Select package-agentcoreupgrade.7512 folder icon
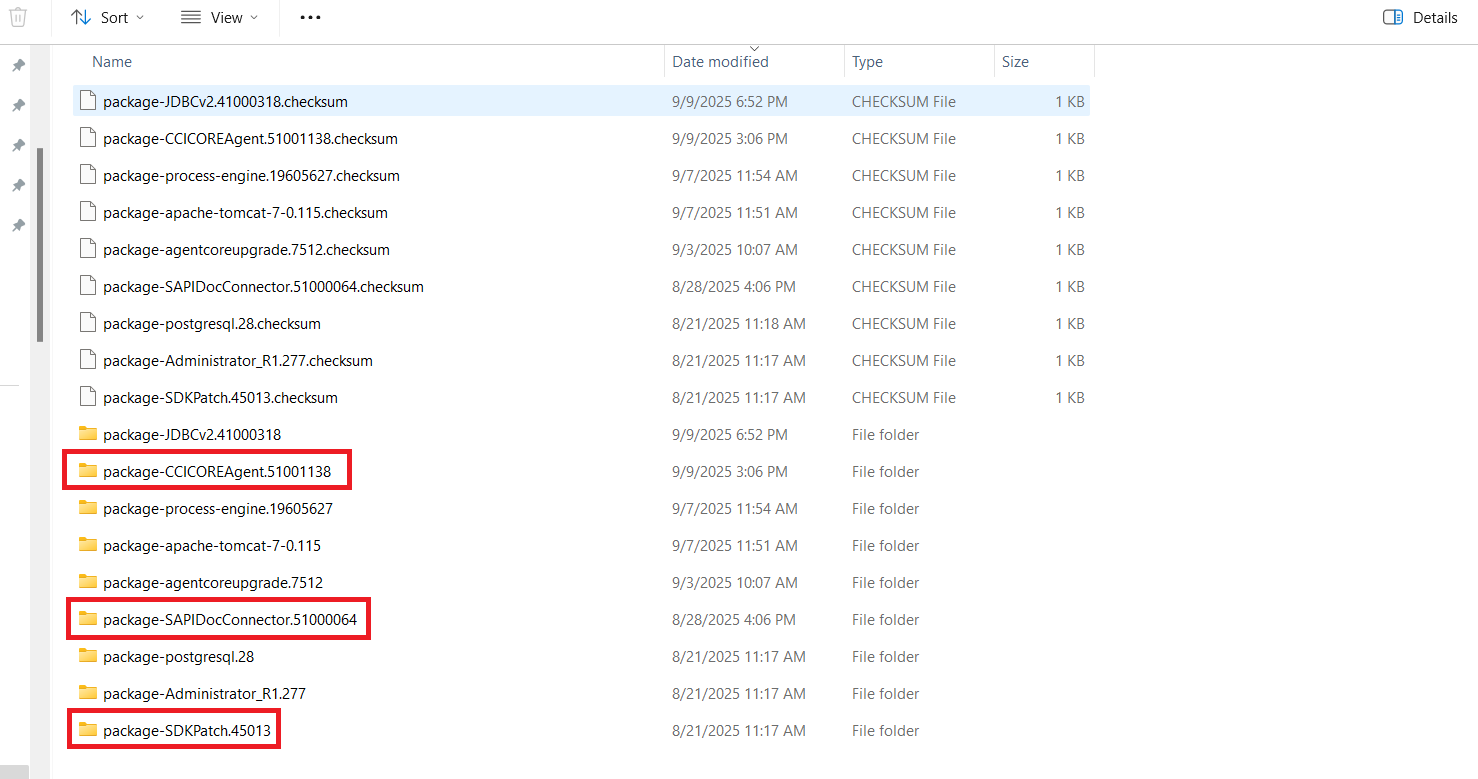 (x=88, y=582)
